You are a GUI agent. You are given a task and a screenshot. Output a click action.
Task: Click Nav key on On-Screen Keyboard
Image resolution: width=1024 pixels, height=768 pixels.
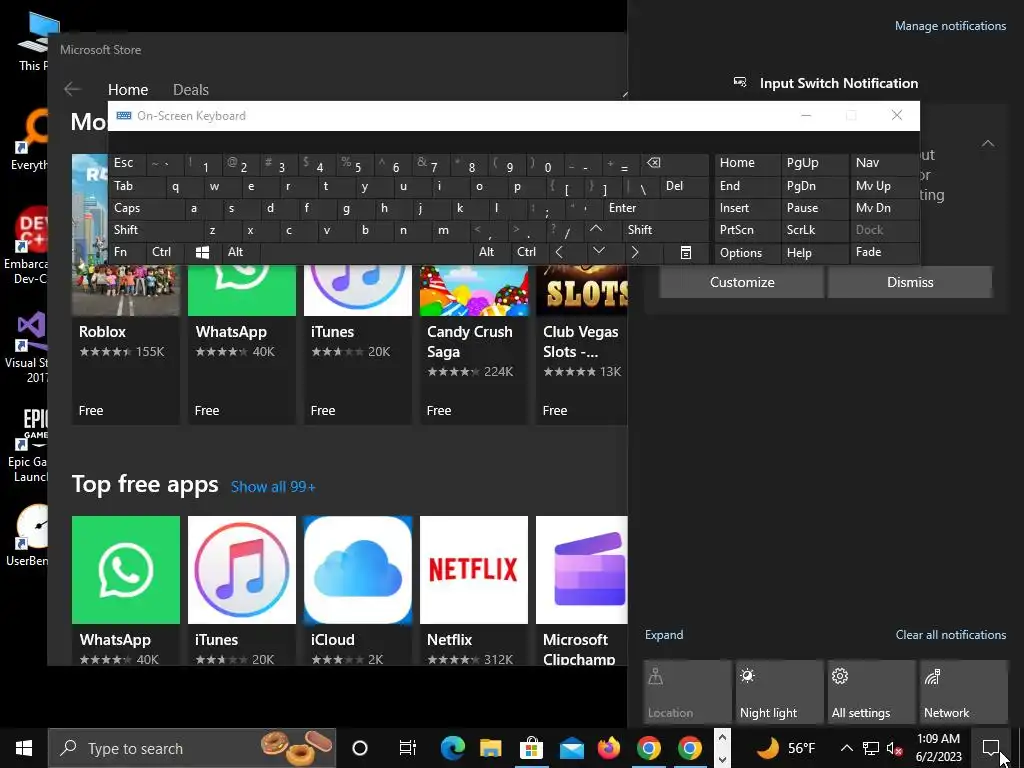(x=884, y=163)
